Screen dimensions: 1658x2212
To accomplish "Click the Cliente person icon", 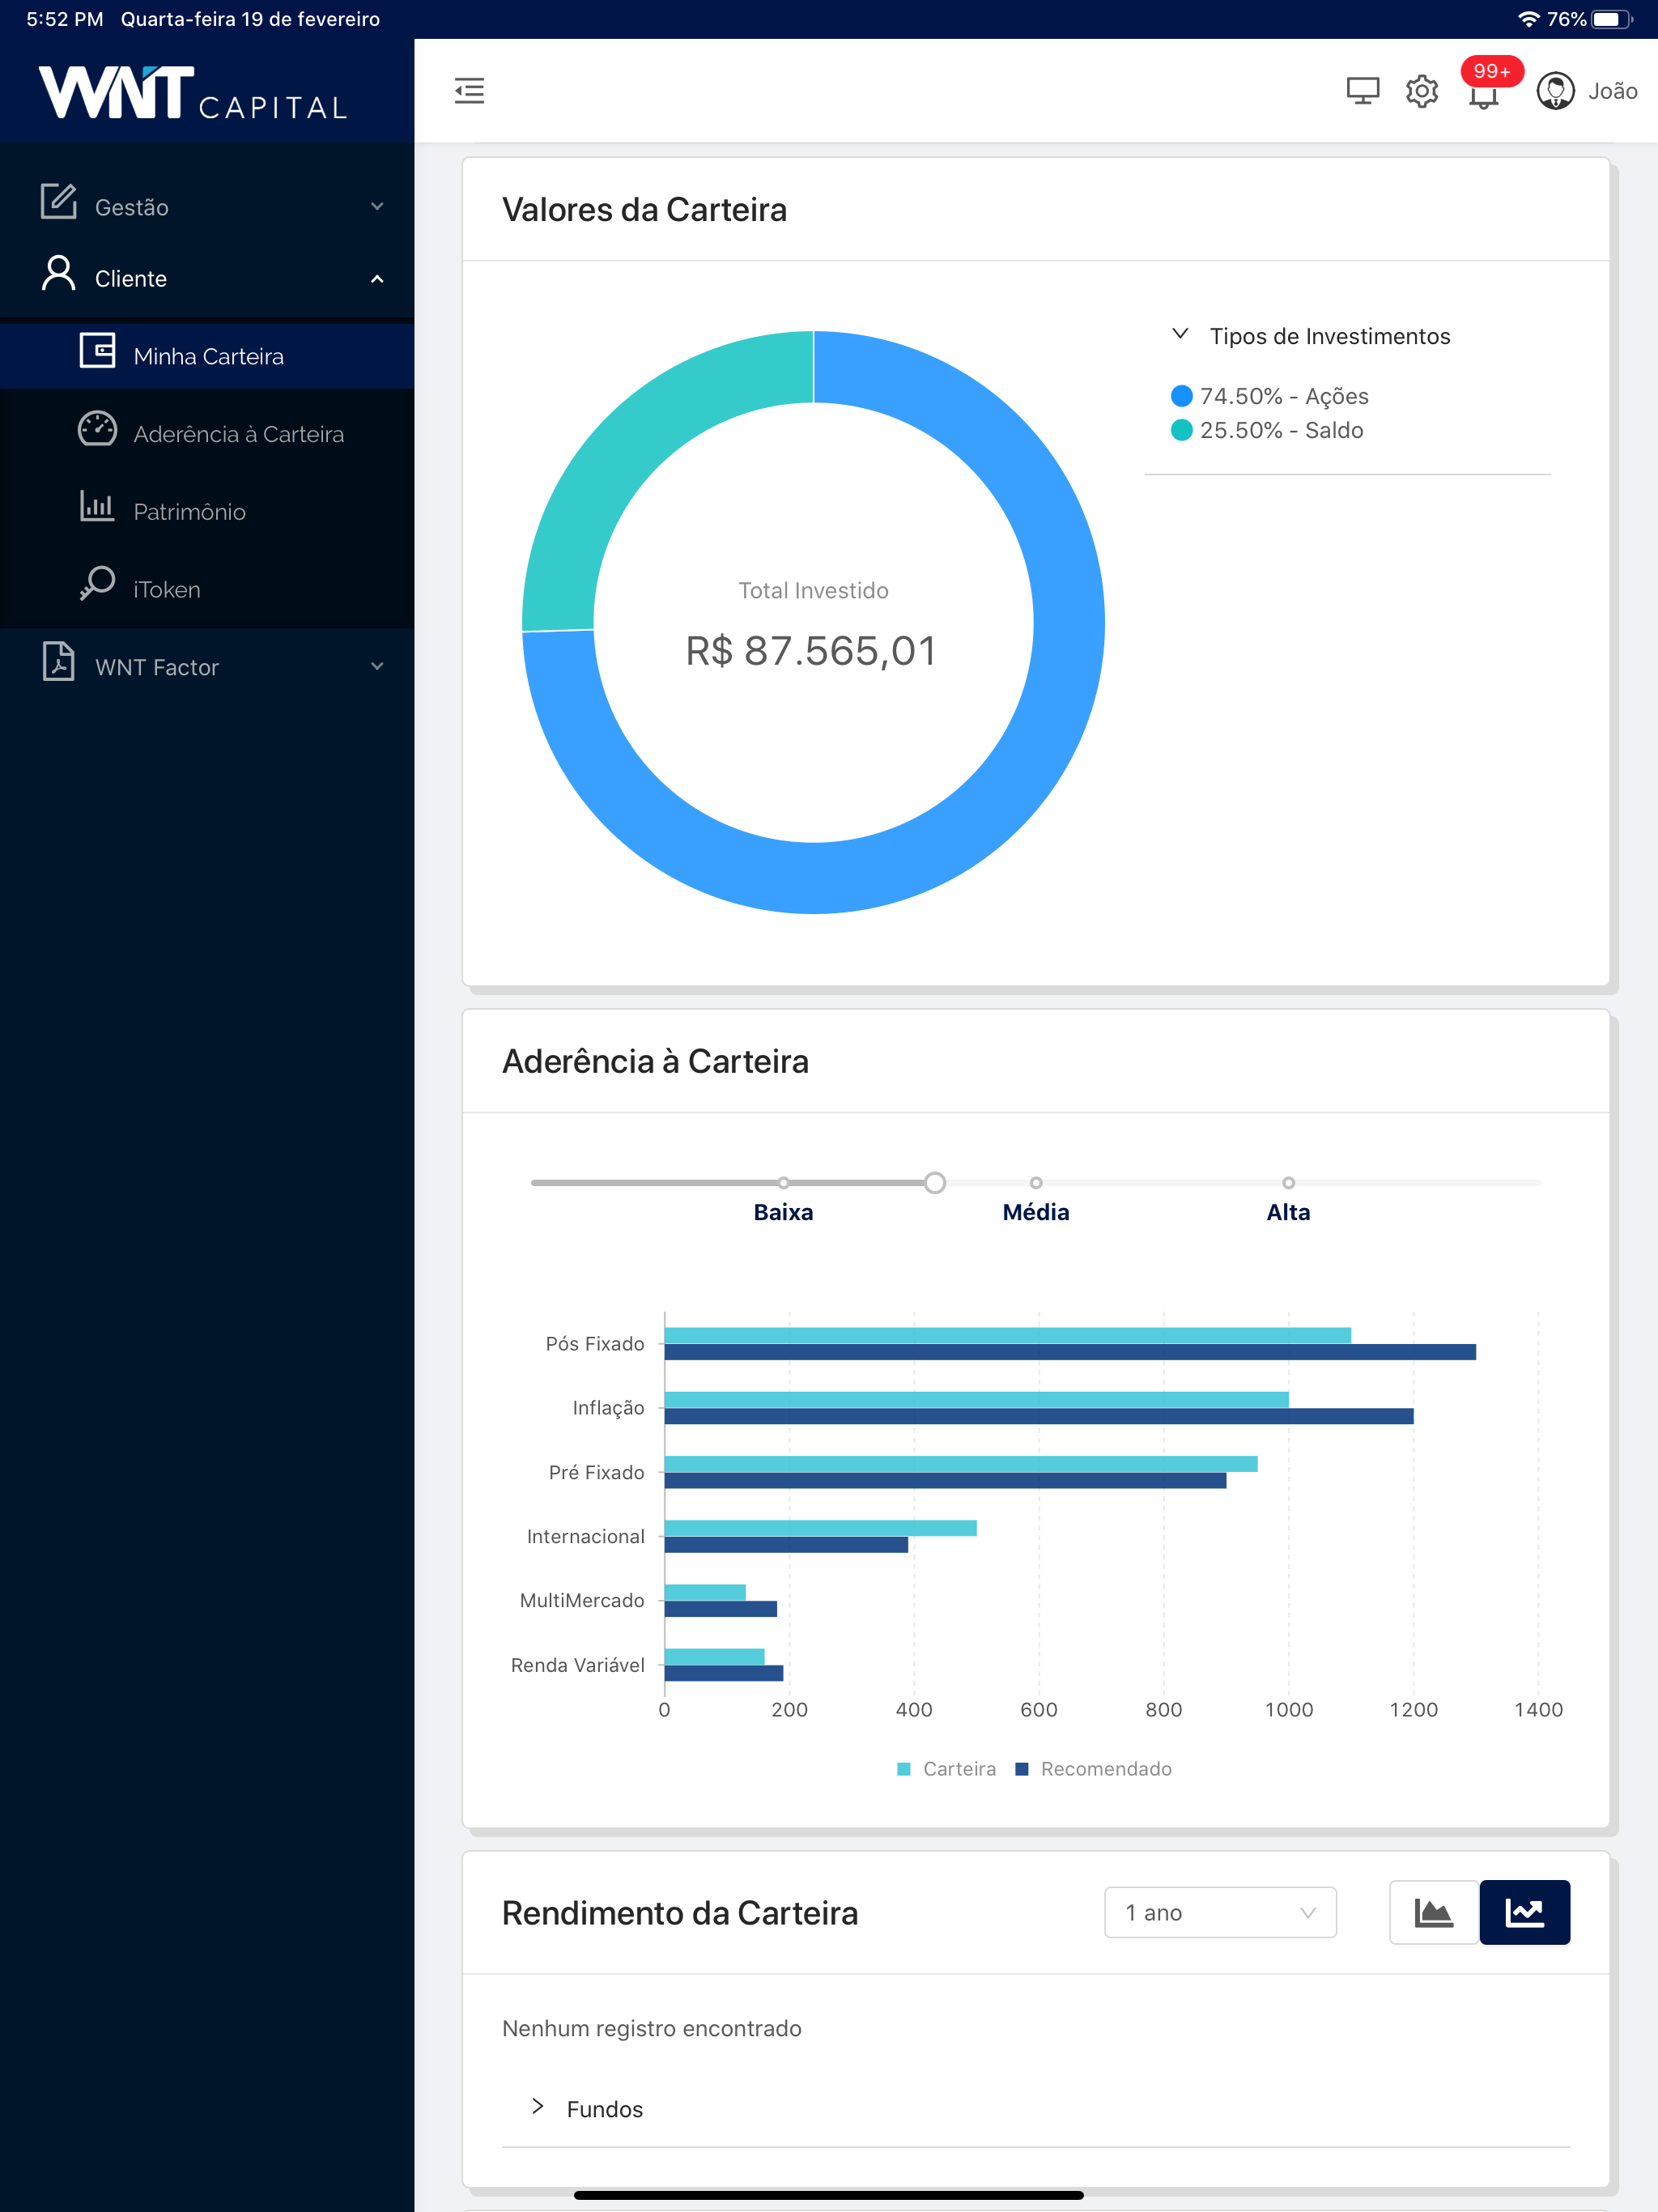I will [58, 273].
